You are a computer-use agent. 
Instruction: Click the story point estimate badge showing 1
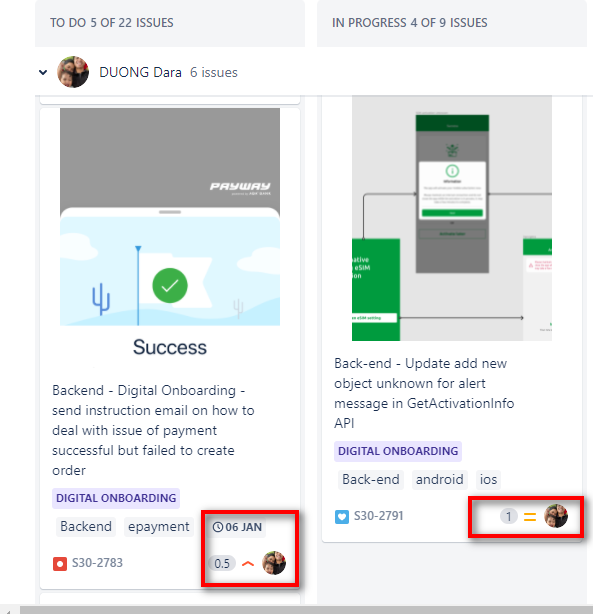click(508, 516)
